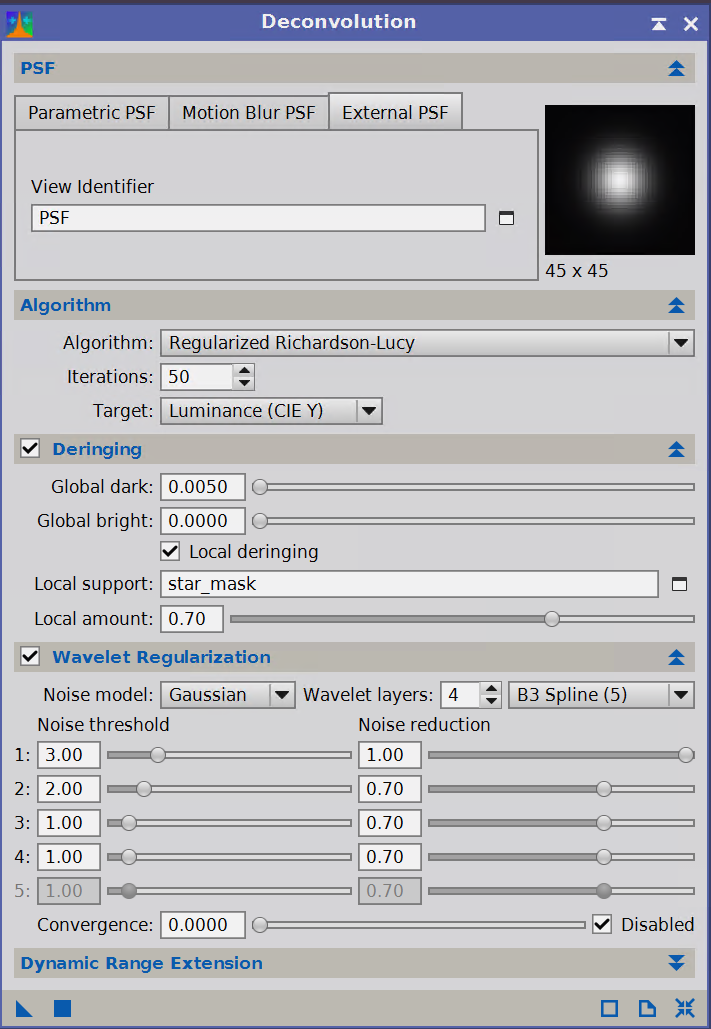Click the View Identifier input field
Screen dimensions: 711x1029
258,218
